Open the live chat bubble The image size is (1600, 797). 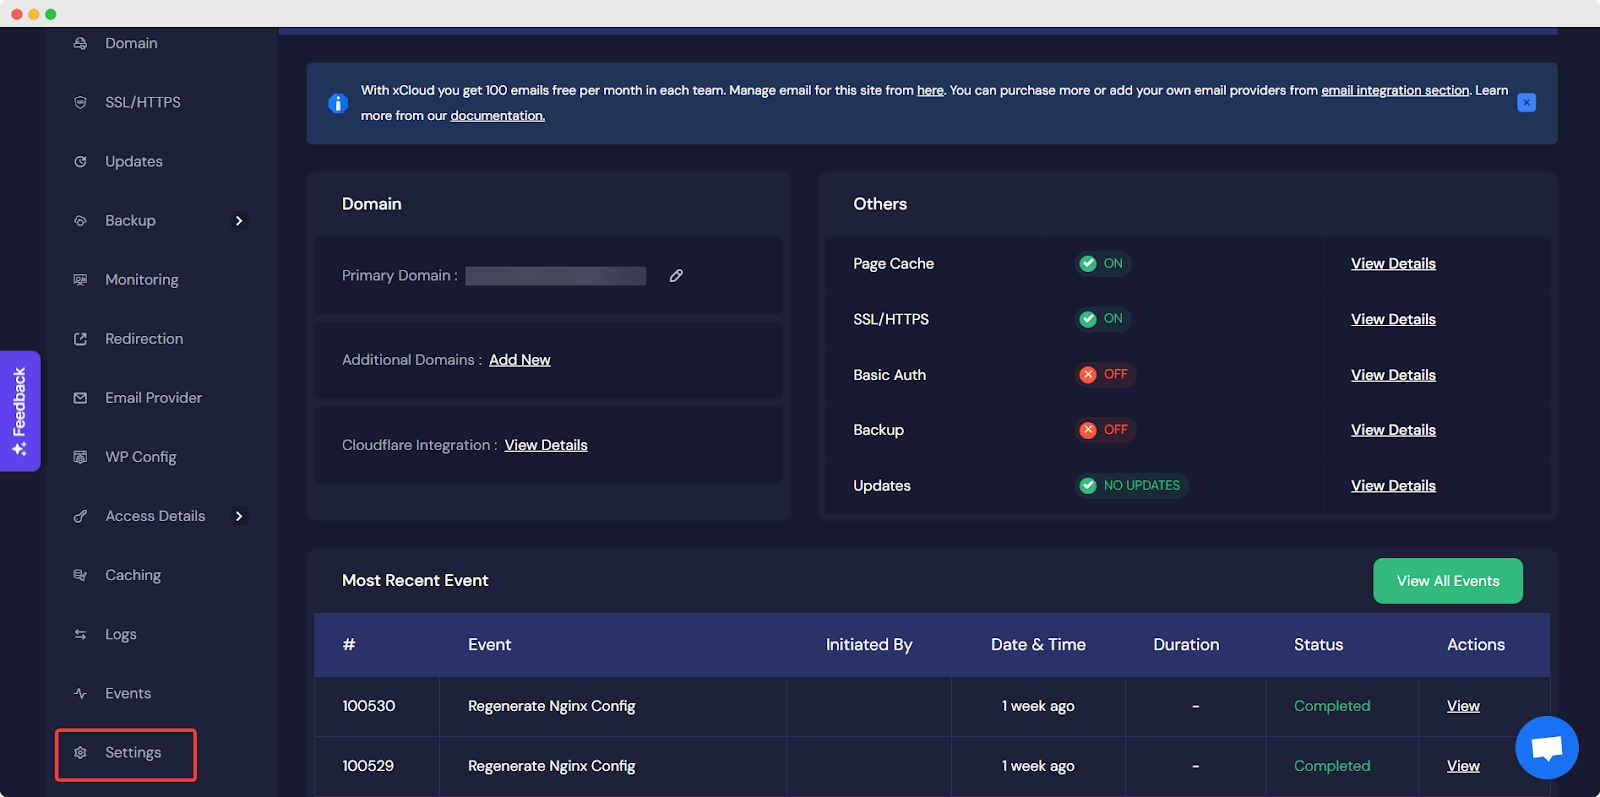pyautogui.click(x=1546, y=747)
